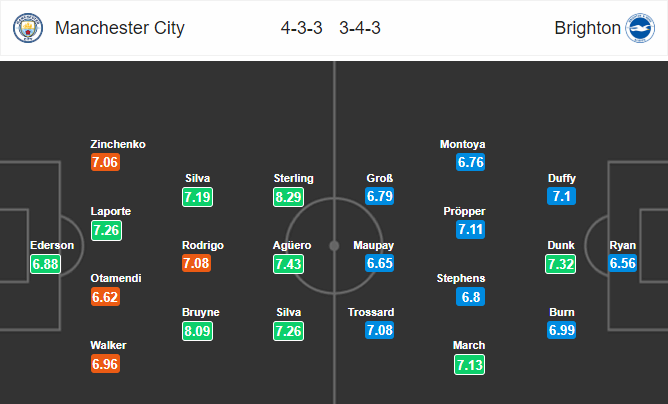Select Walker's 6.96 rating badge

[107, 364]
